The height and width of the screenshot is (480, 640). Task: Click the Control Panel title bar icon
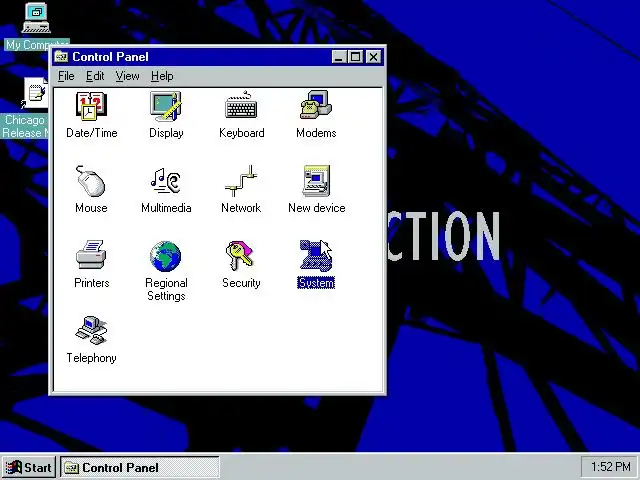[x=61, y=57]
